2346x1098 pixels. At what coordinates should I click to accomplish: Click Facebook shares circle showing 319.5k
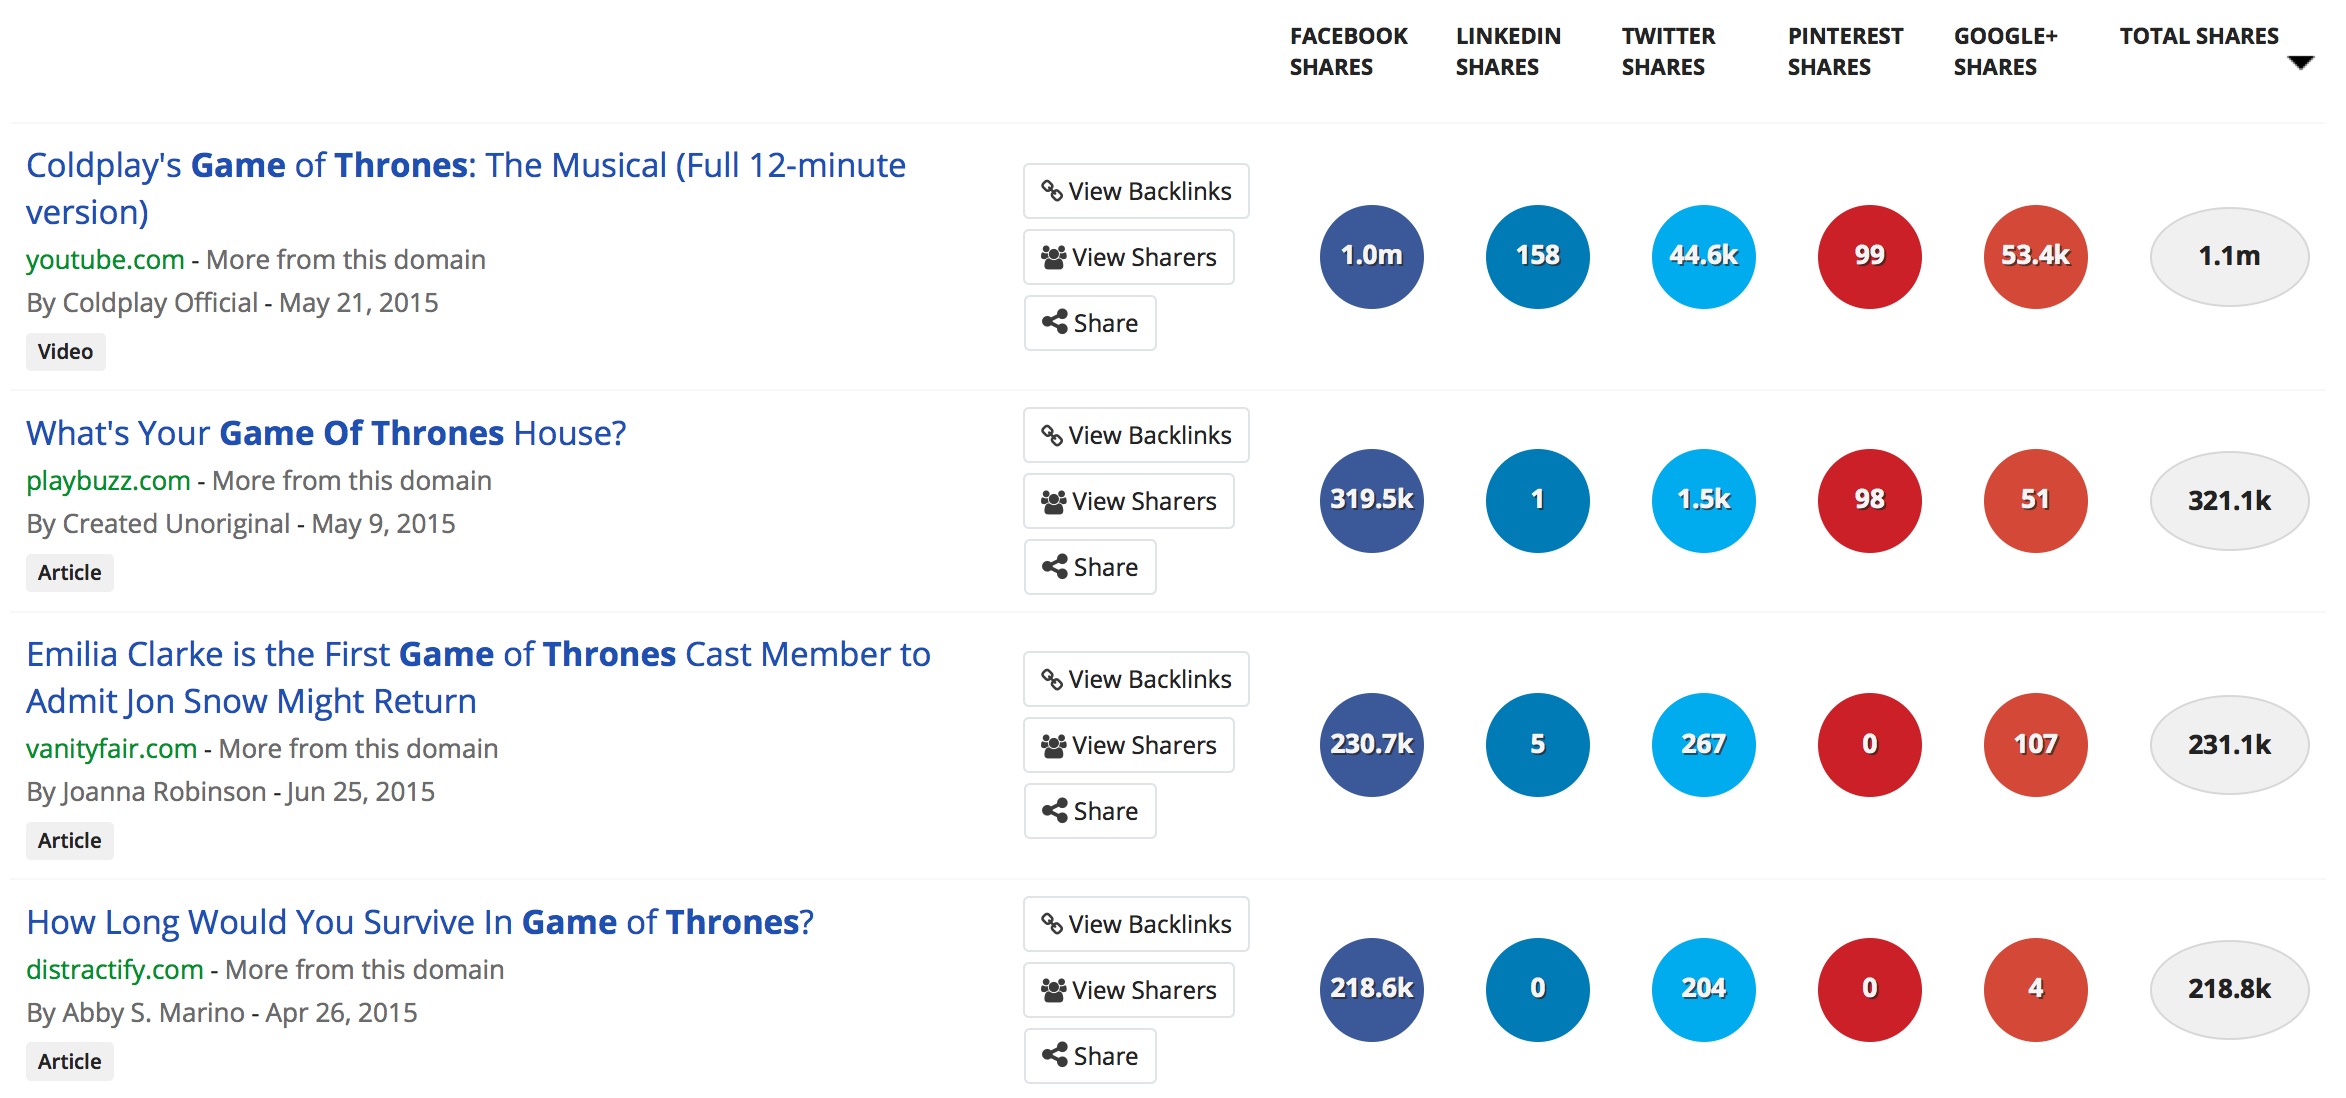pos(1371,500)
